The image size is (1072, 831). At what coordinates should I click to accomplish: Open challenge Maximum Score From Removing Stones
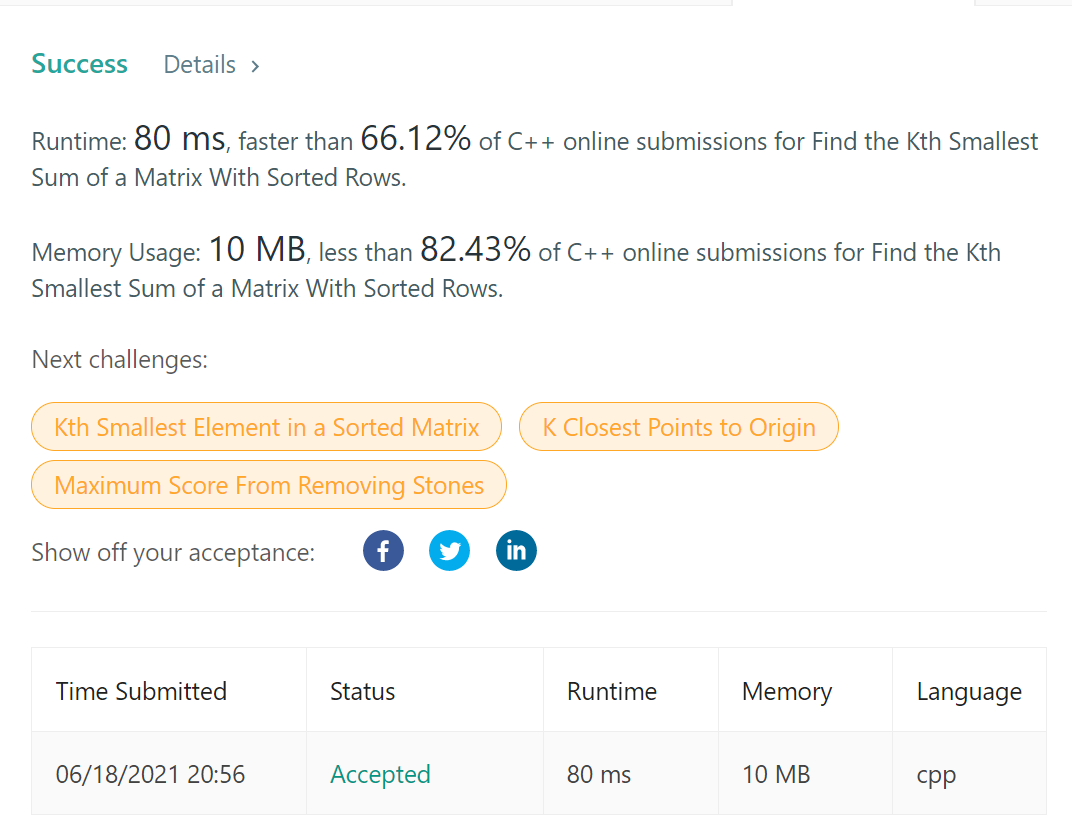point(268,484)
